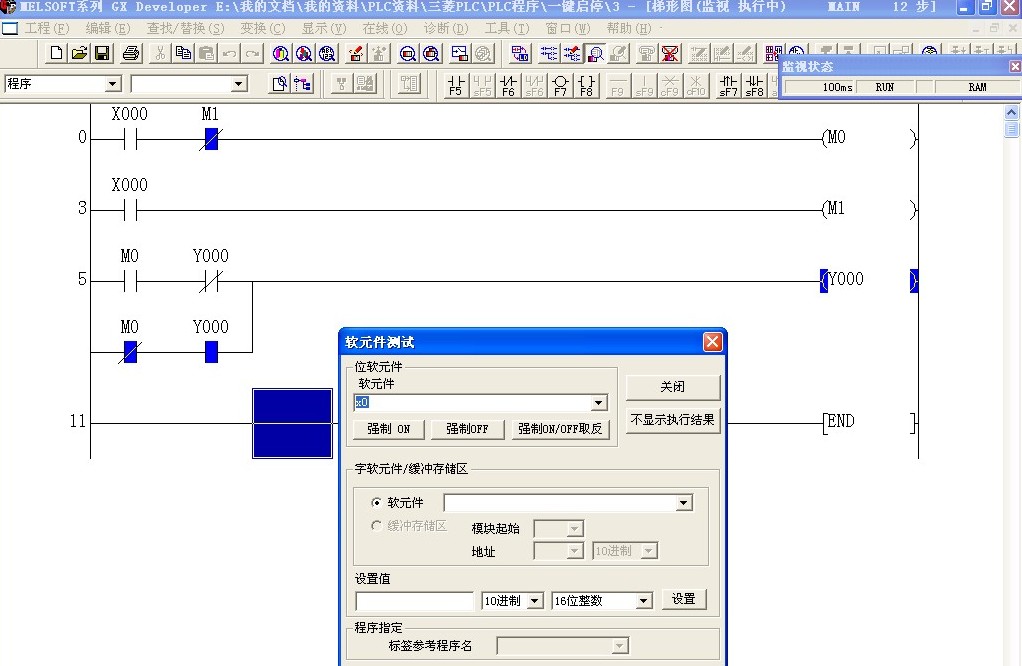Toggle the monitor mode magnifier icon

coord(595,53)
